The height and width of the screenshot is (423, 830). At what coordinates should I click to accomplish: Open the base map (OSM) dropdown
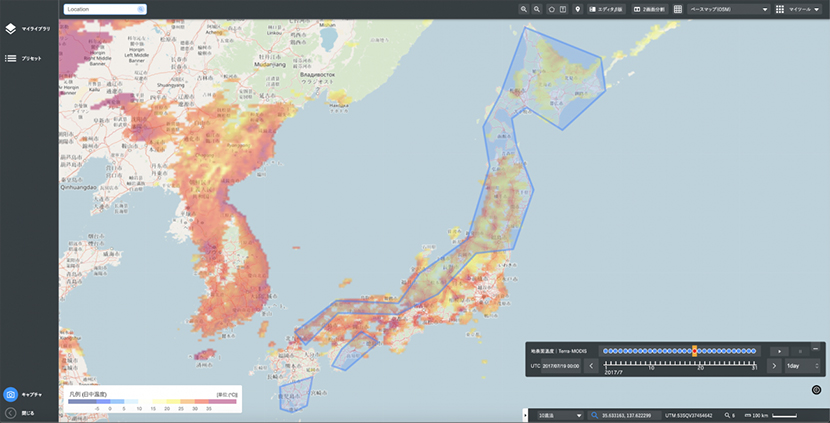coord(729,9)
